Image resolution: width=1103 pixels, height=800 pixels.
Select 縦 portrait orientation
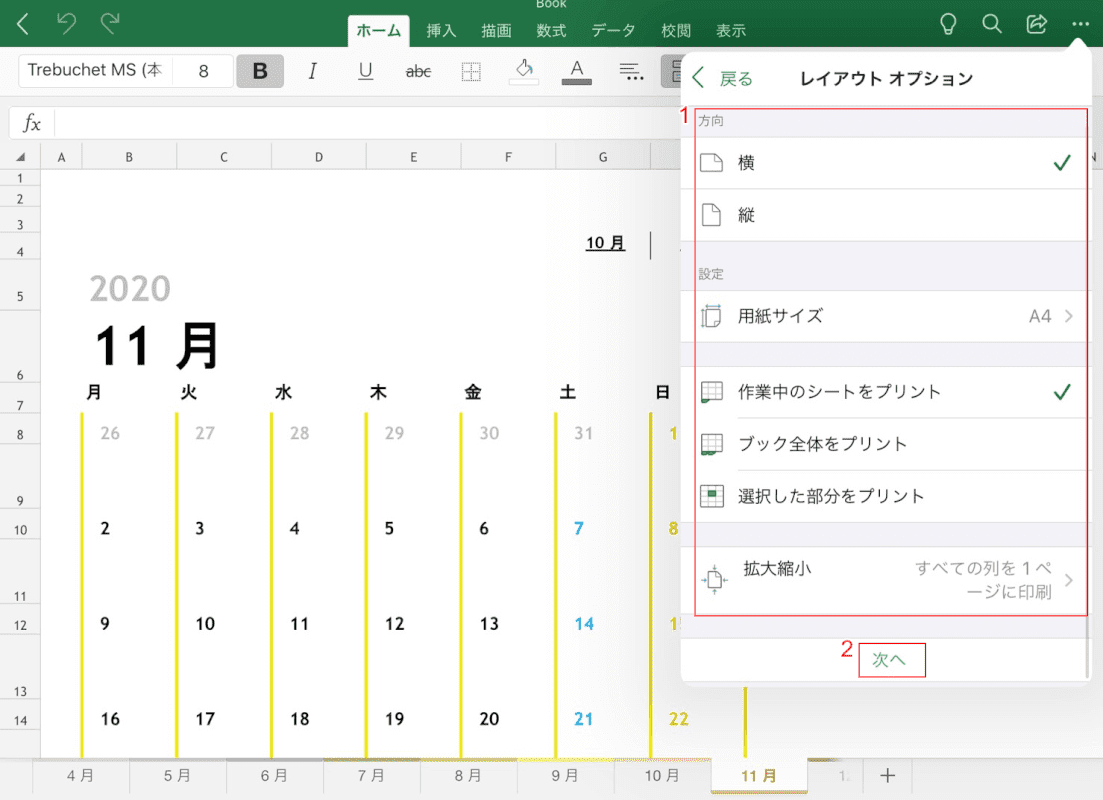point(887,215)
